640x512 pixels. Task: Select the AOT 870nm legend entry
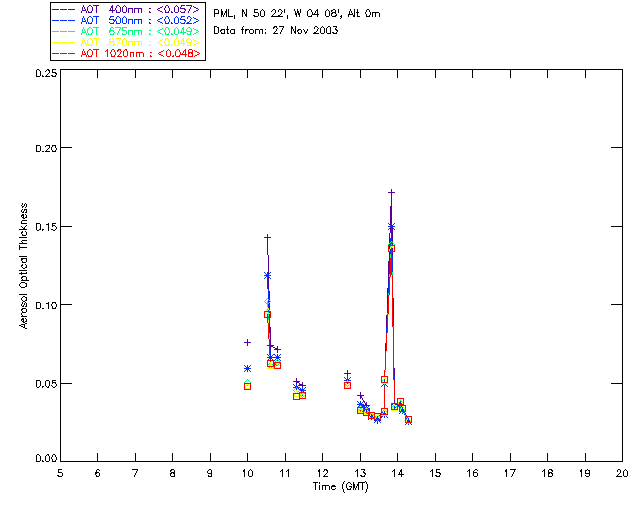click(x=127, y=42)
